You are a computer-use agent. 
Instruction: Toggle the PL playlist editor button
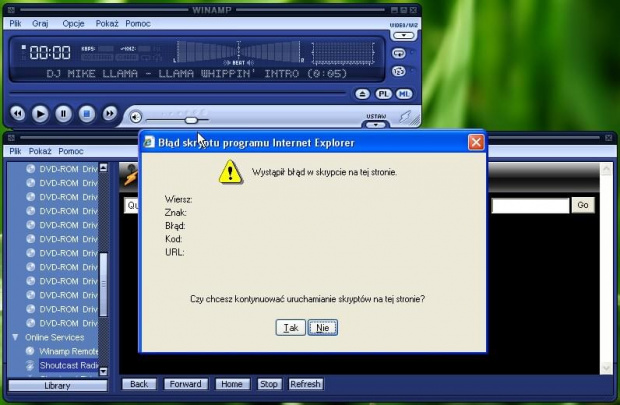coord(383,94)
